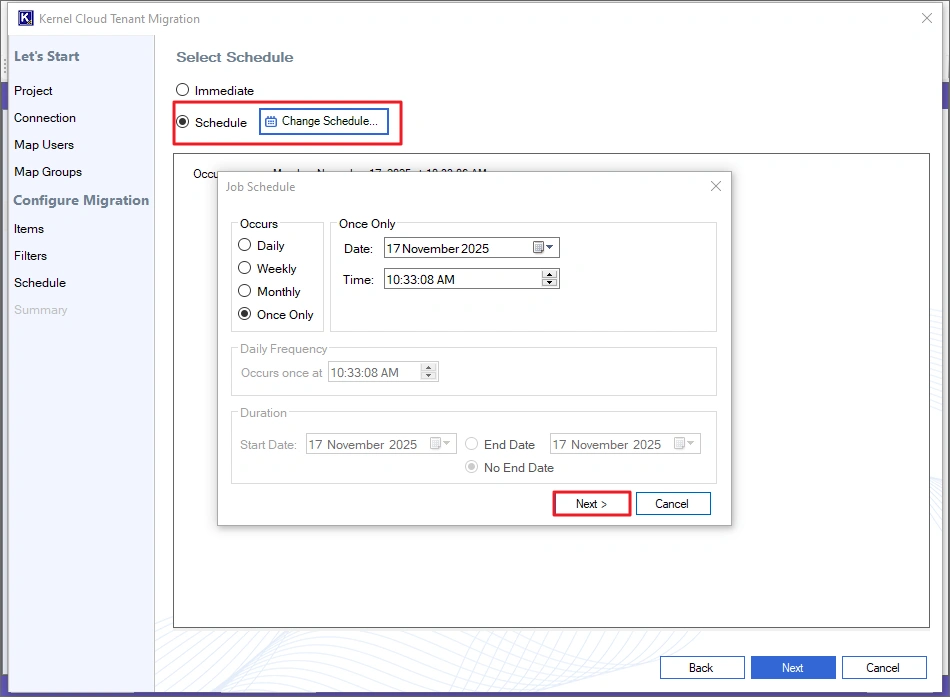Go to the Filters section in the sidebar
This screenshot has height=697, width=950.
click(x=30, y=255)
